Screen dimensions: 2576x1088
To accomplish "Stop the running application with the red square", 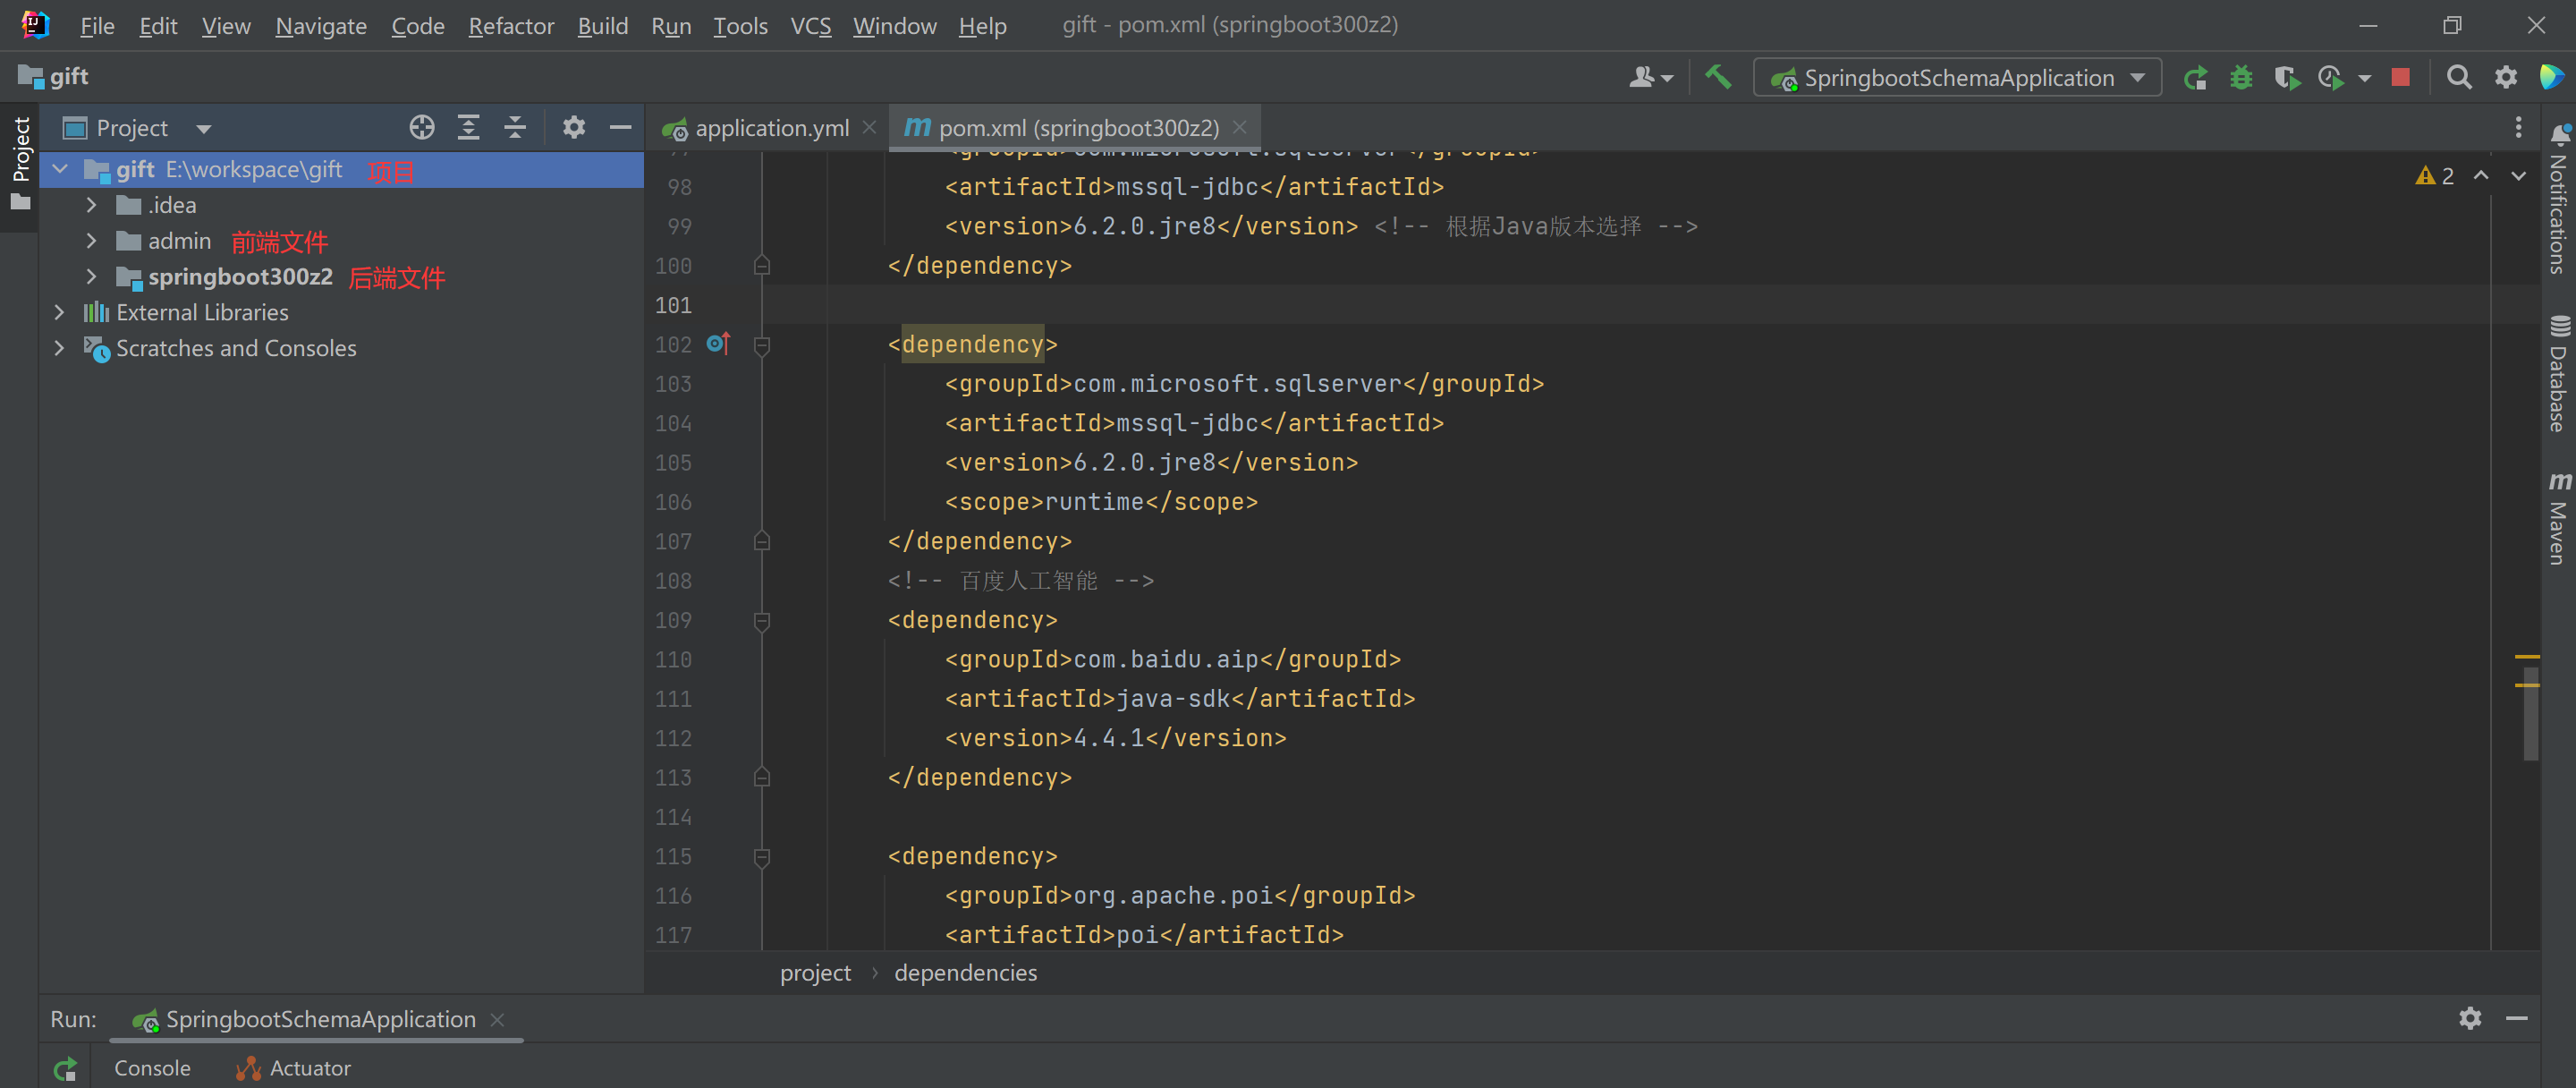I will click(2400, 78).
